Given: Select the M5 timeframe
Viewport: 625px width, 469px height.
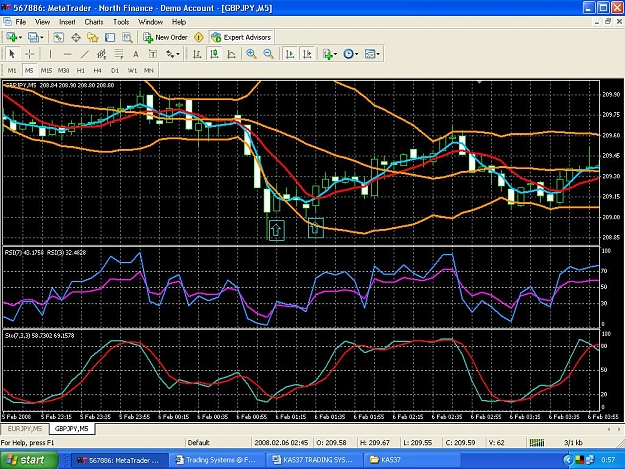Looking at the screenshot, I should 29,71.
